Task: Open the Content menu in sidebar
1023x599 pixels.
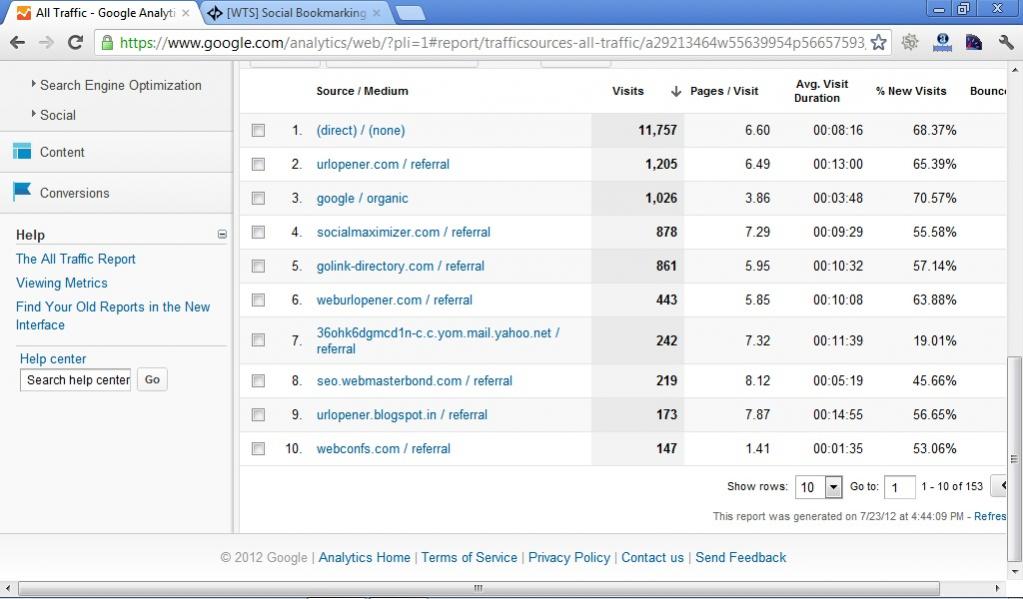Action: (x=62, y=152)
